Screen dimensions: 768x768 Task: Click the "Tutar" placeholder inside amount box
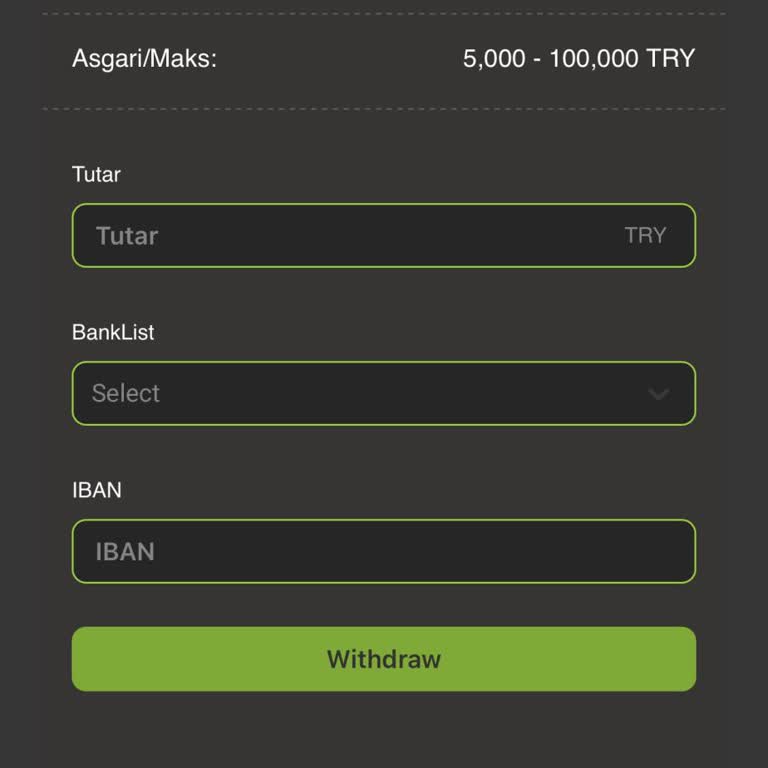127,236
